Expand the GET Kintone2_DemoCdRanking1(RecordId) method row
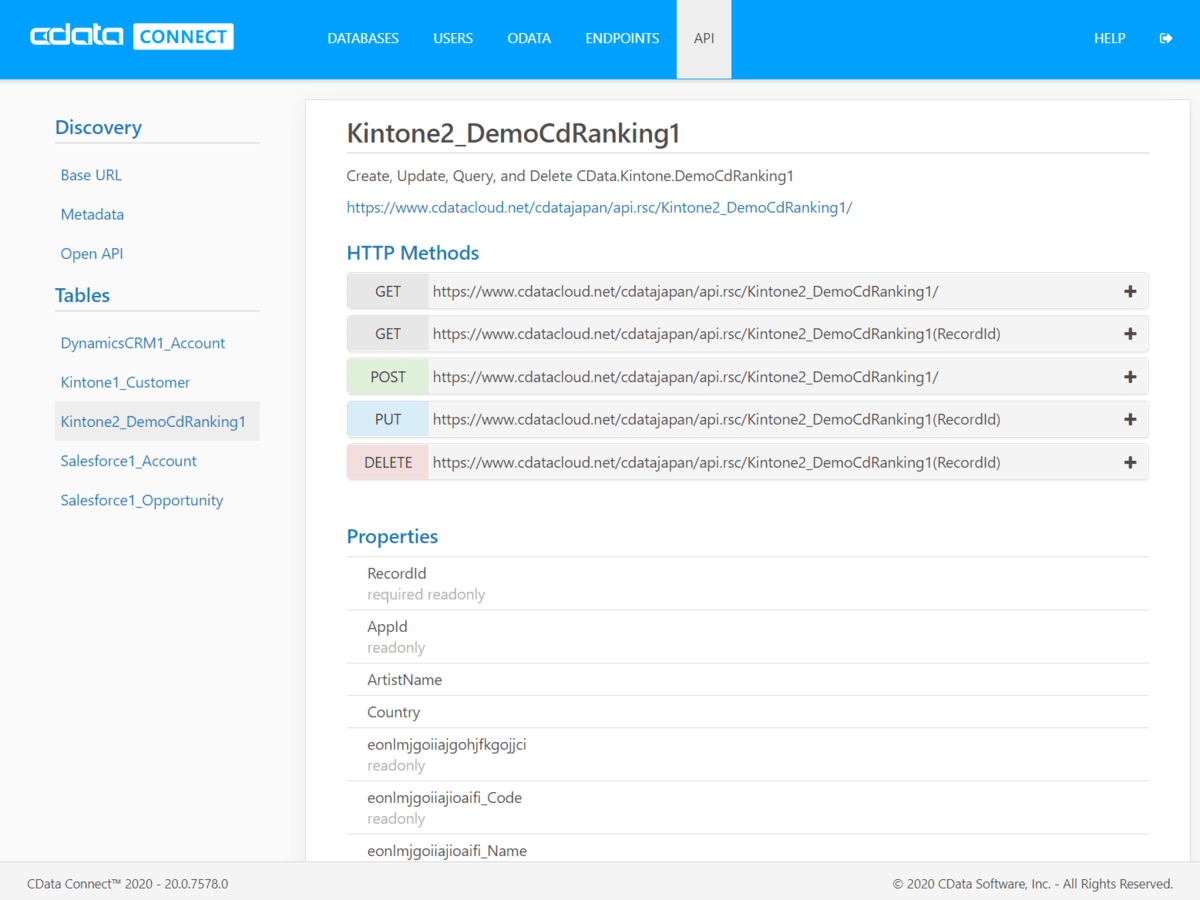 click(747, 334)
